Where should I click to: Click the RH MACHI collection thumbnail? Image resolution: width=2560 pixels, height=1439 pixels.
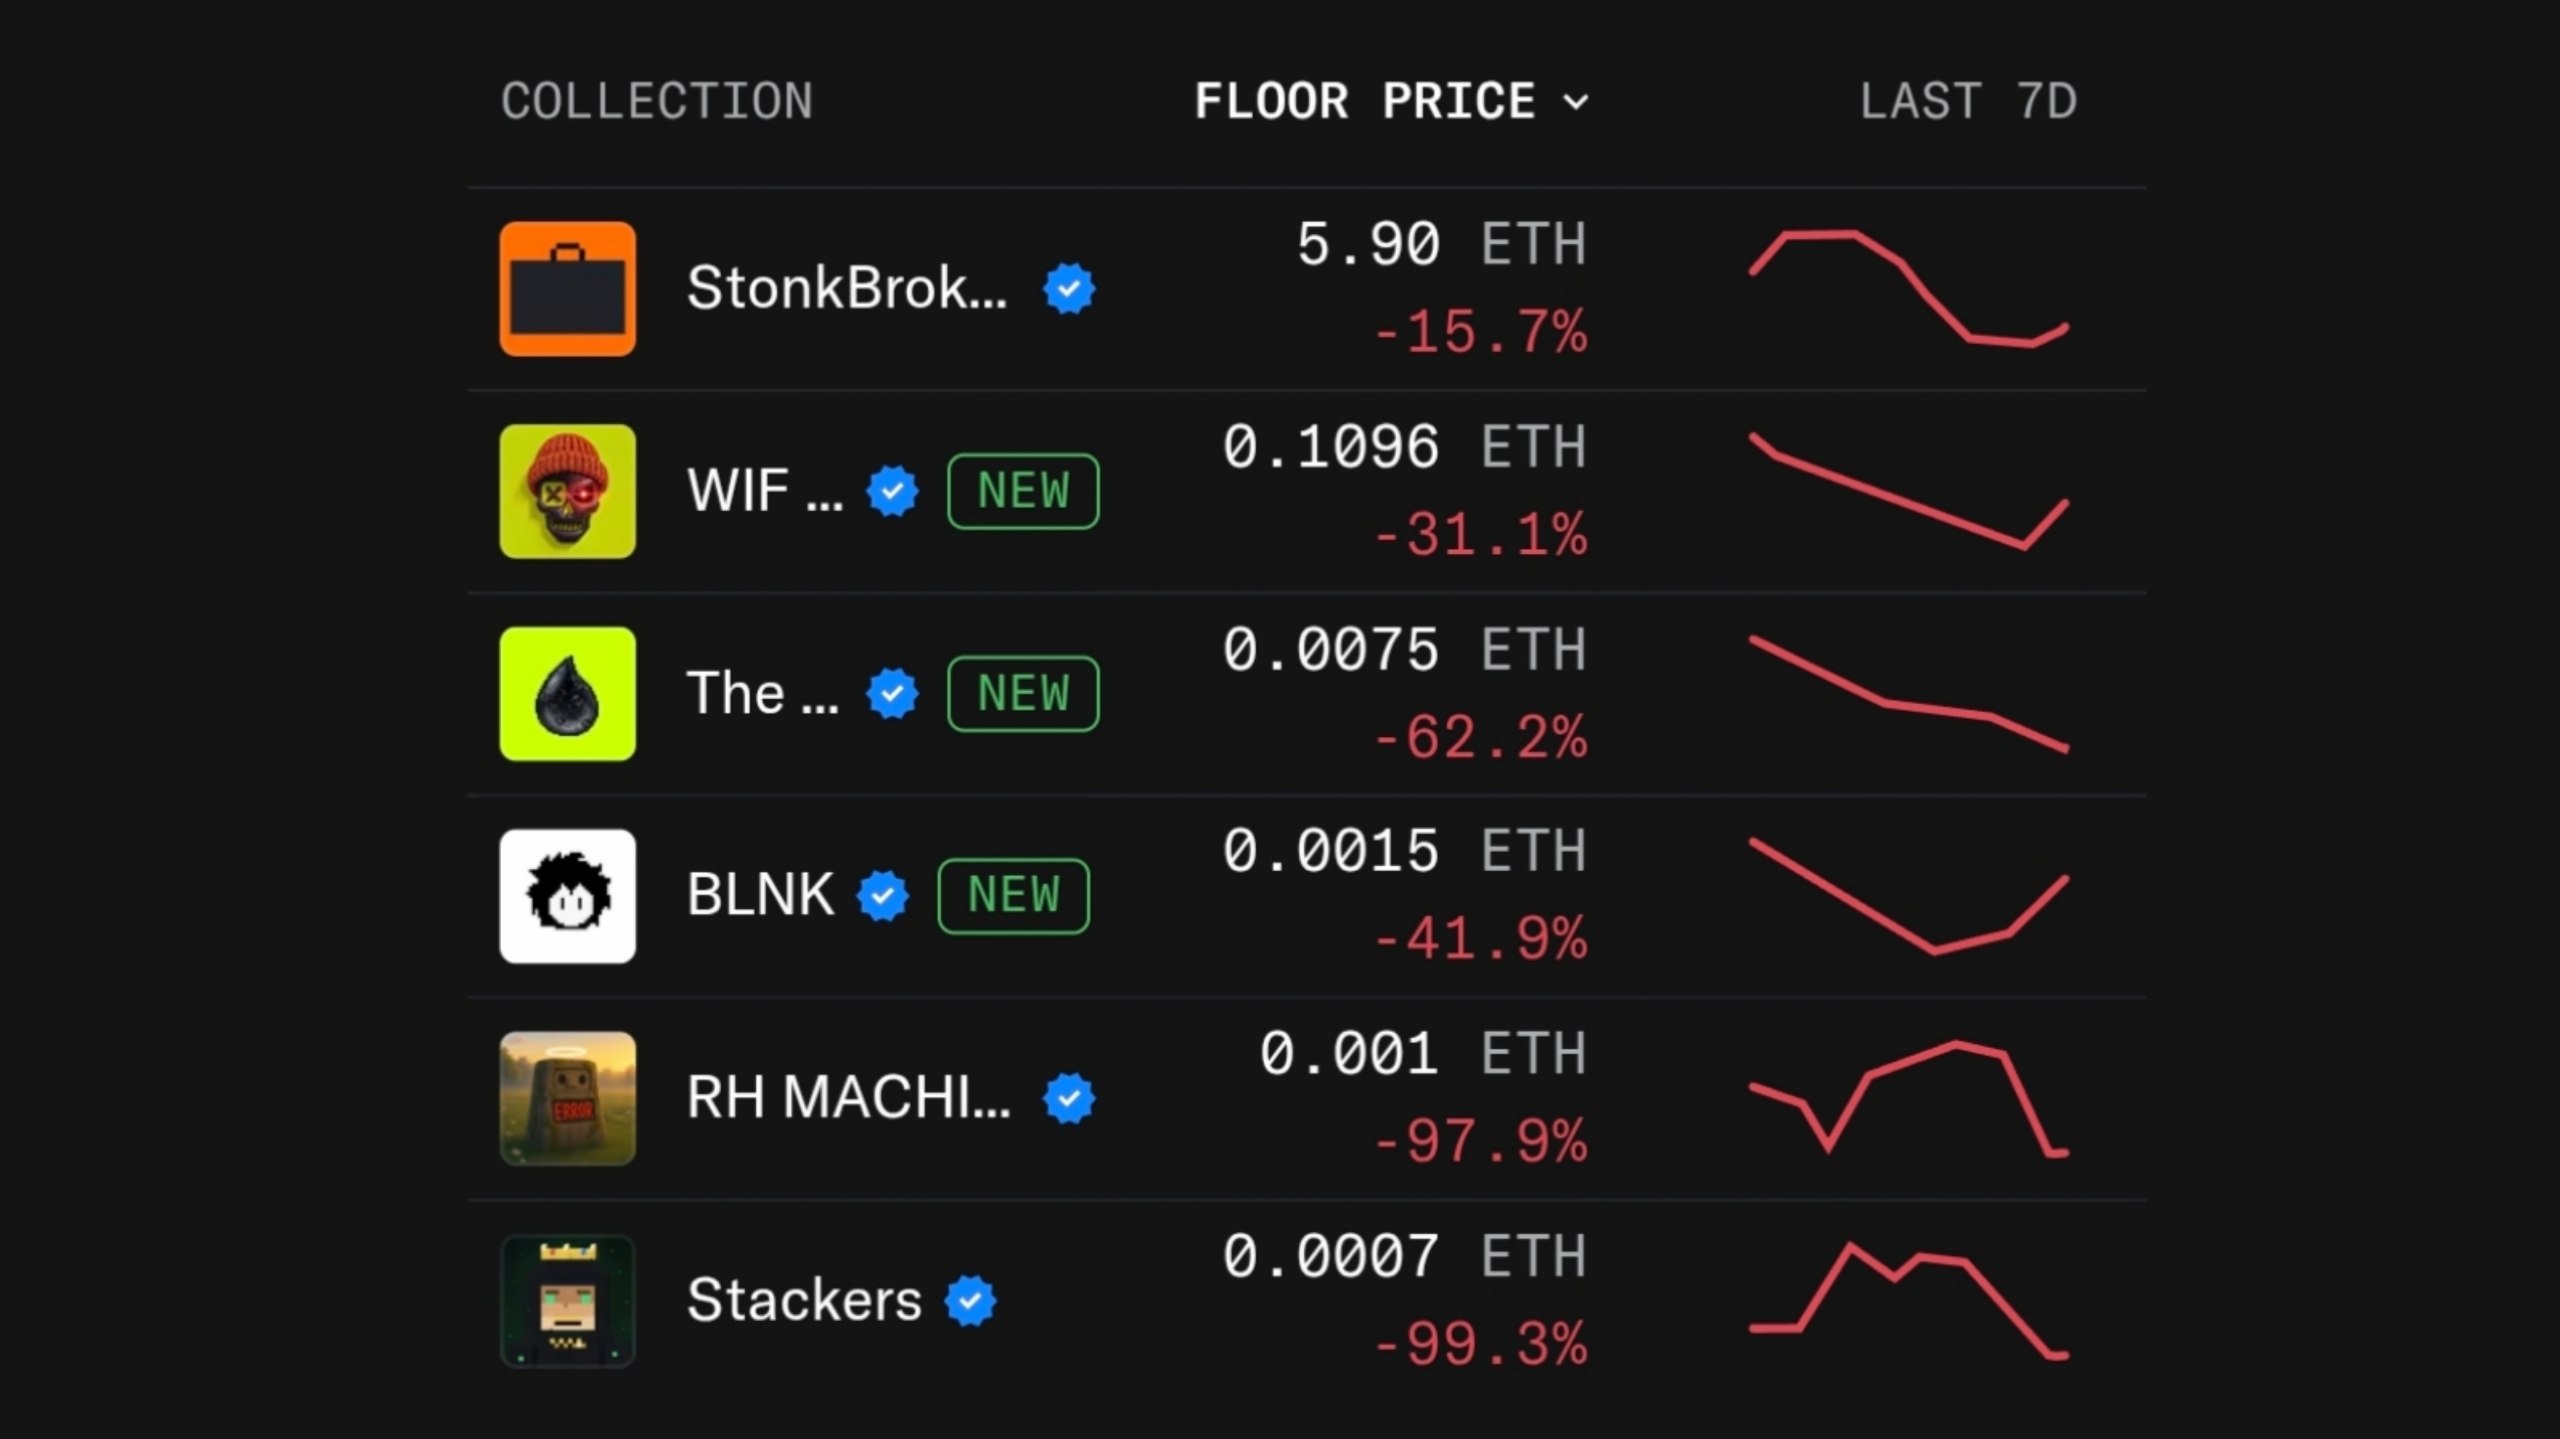tap(567, 1098)
